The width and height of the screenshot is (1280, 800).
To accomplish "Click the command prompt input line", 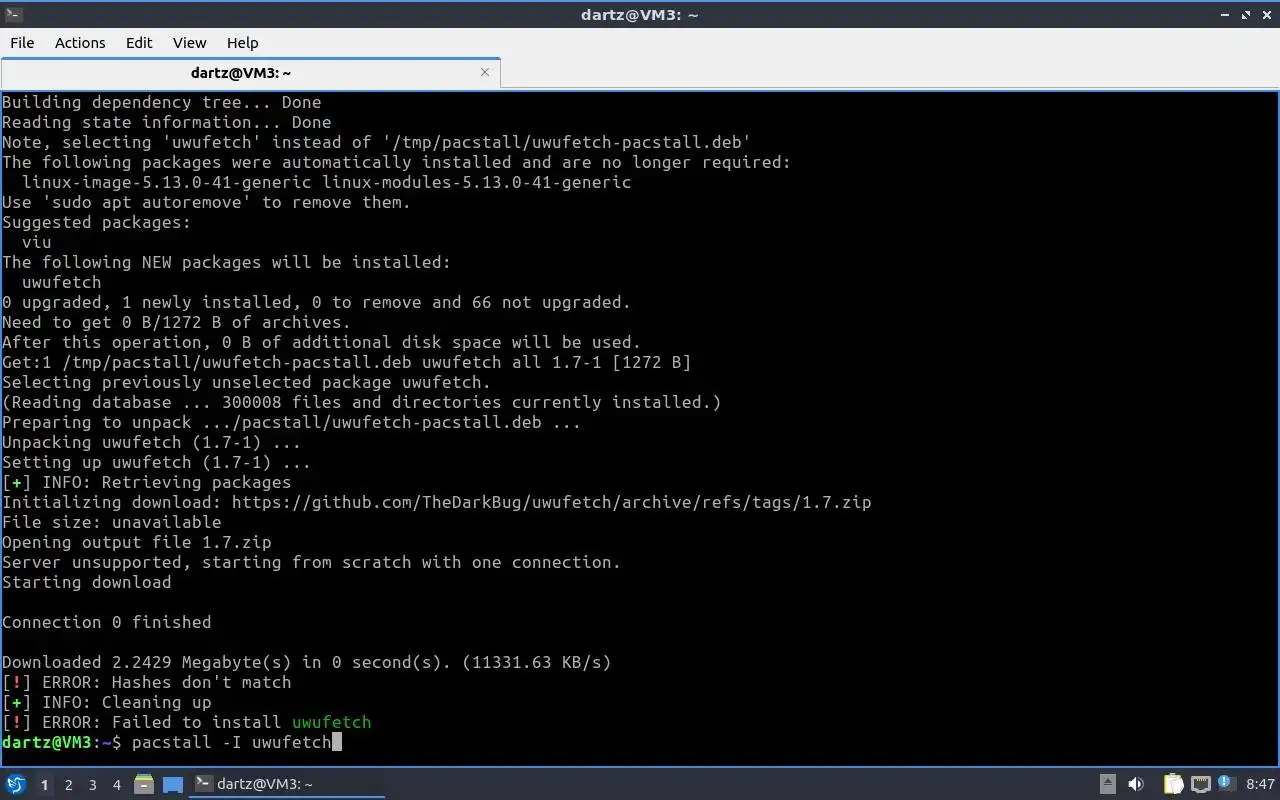I will (x=172, y=742).
